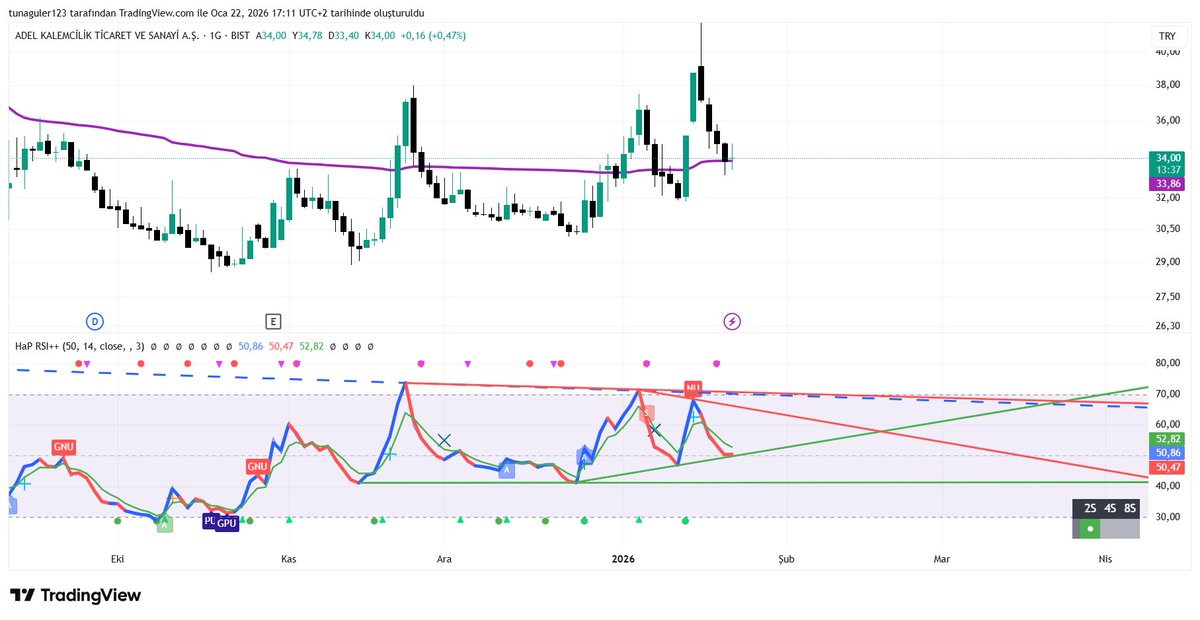This screenshot has width=1200, height=620.
Task: Click the GNU signal label left of Kas
Action: click(x=257, y=466)
